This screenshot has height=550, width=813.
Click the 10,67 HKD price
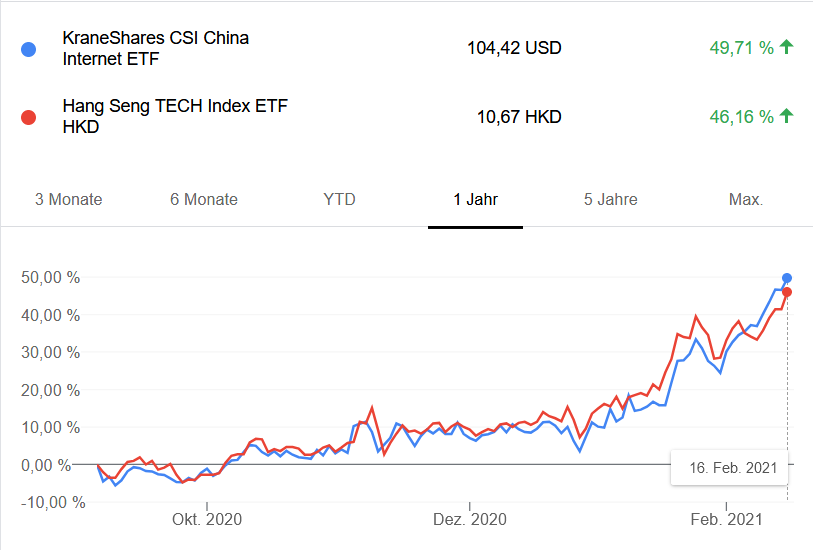[519, 117]
